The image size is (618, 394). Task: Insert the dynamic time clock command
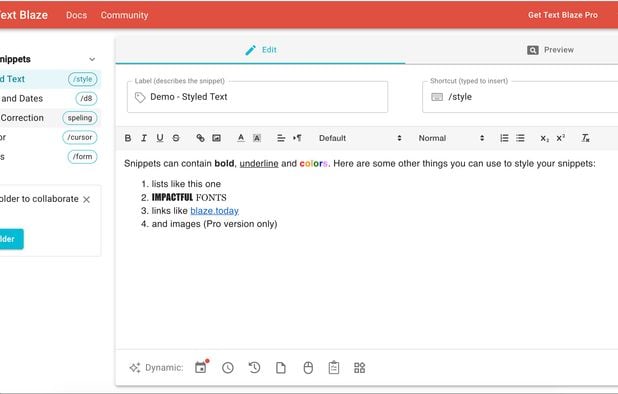228,368
